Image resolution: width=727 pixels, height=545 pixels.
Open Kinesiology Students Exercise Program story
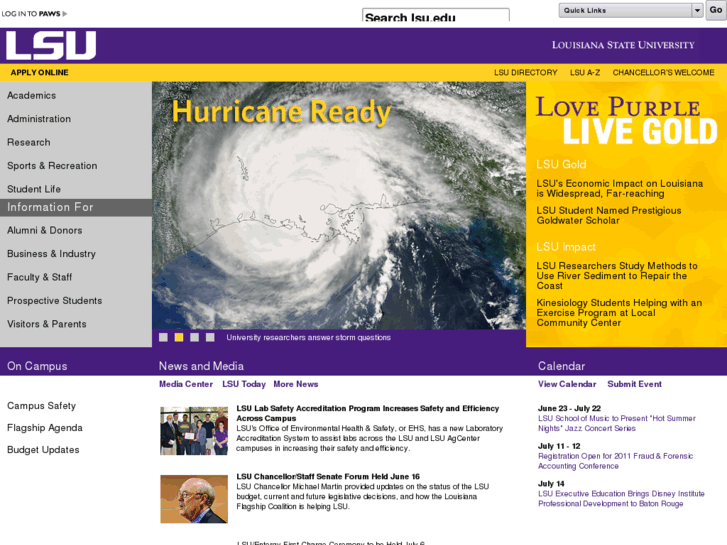[619, 313]
